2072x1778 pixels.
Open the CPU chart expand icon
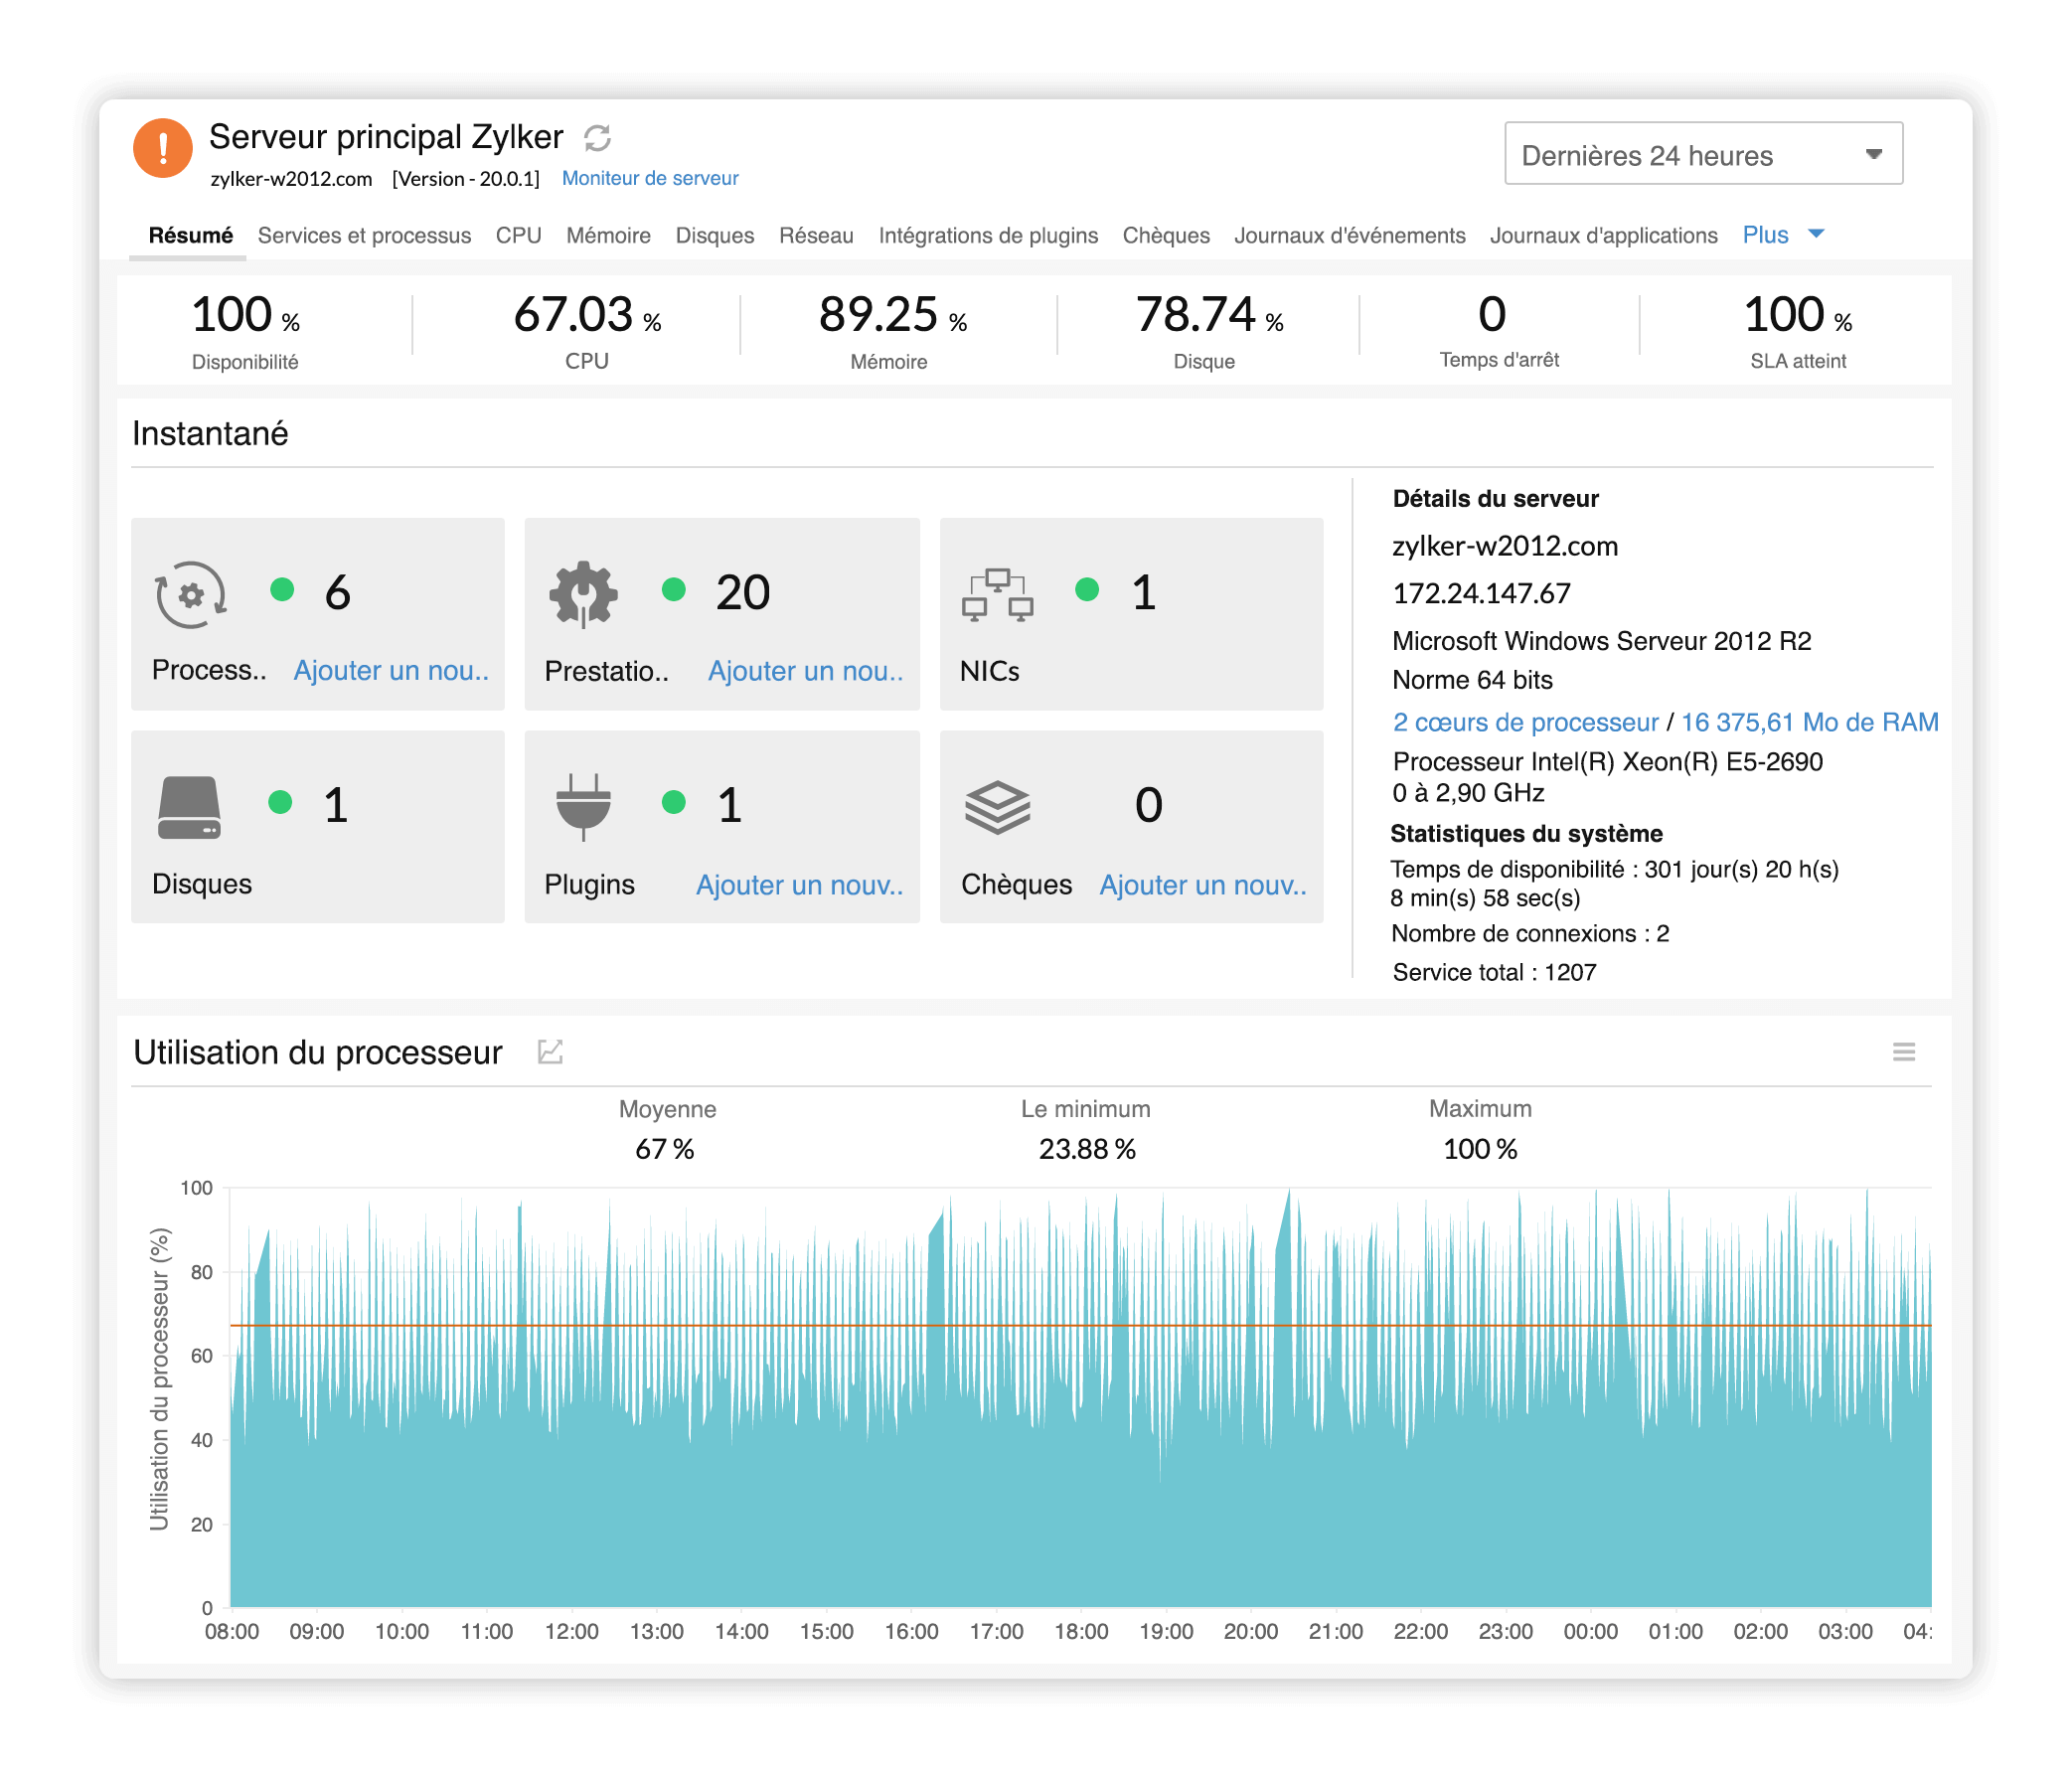550,1051
